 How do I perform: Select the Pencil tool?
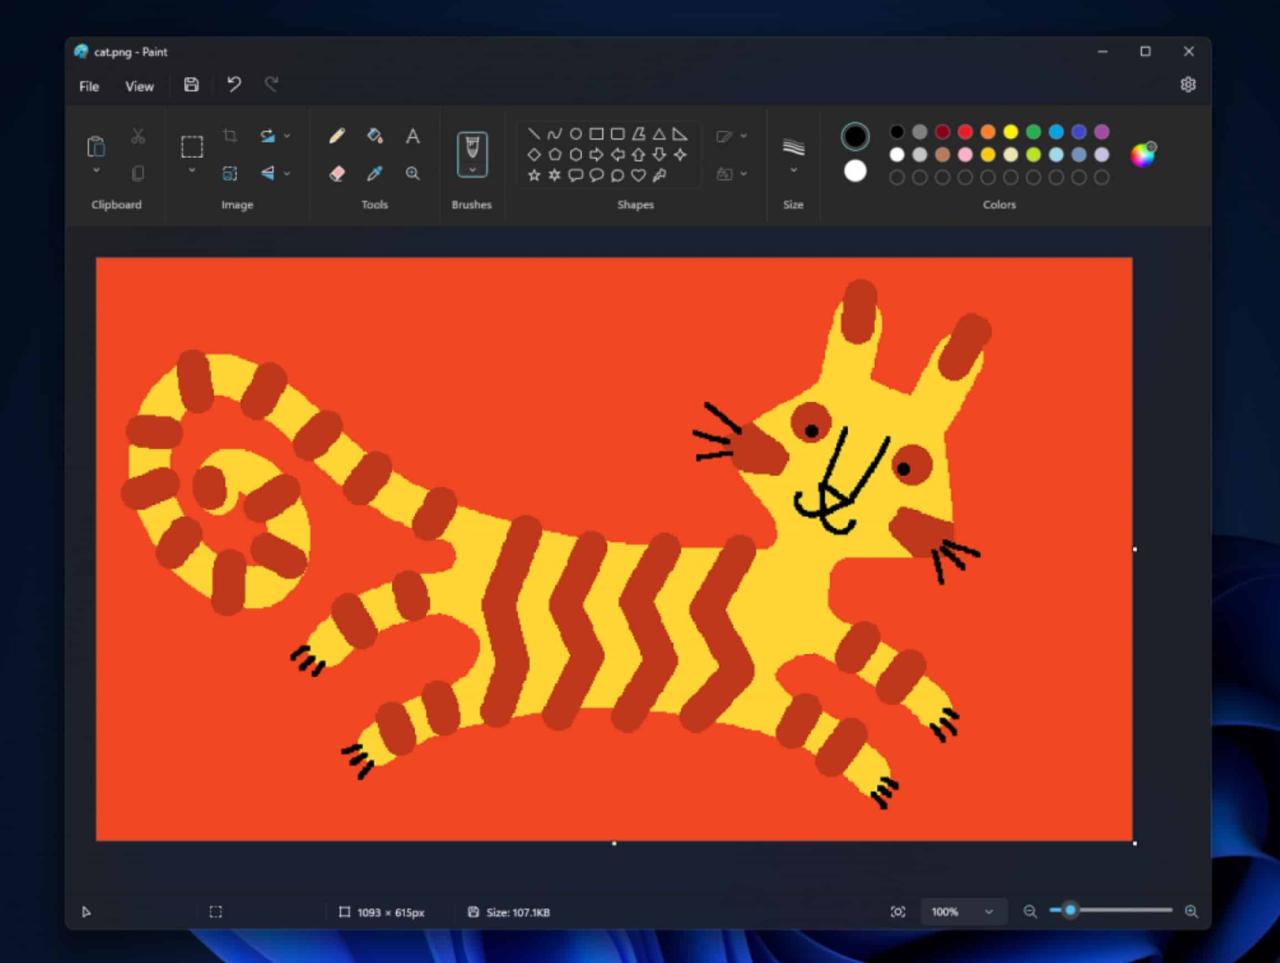coord(337,136)
